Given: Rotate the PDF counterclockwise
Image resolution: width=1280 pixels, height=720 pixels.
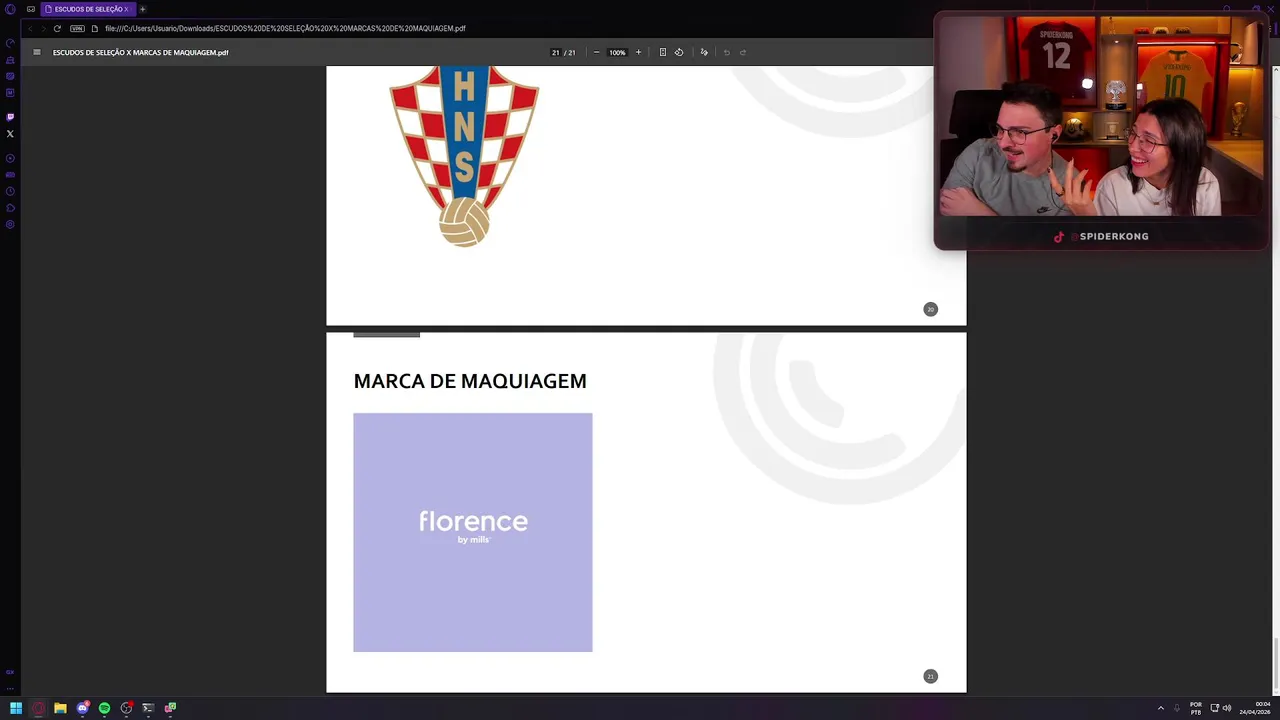Looking at the screenshot, I should [x=679, y=52].
